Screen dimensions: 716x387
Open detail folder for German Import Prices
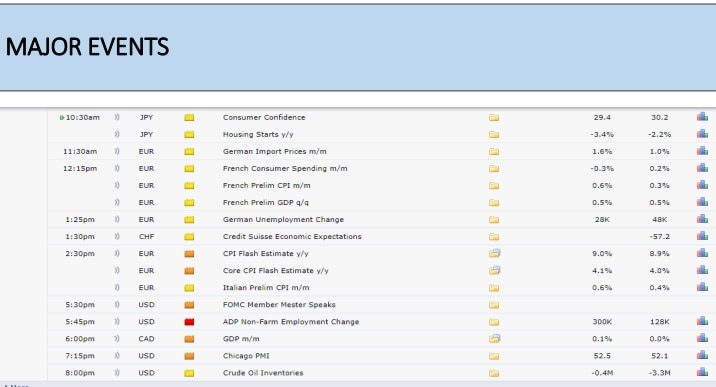(x=494, y=152)
